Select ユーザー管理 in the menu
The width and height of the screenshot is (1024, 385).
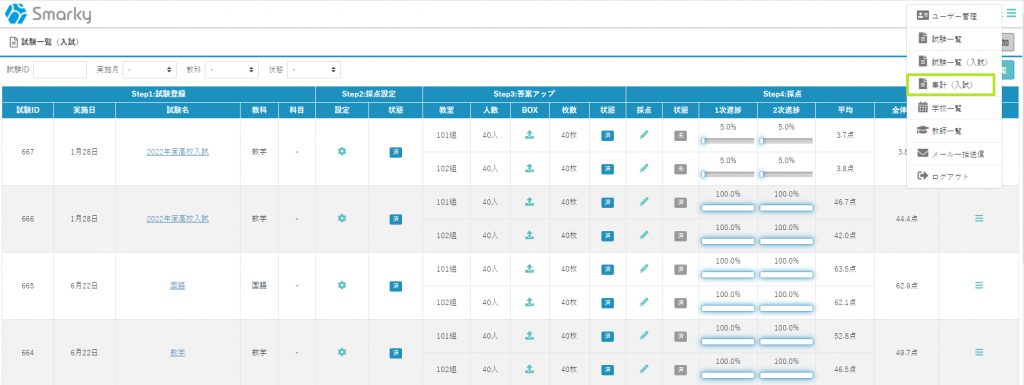coord(953,16)
